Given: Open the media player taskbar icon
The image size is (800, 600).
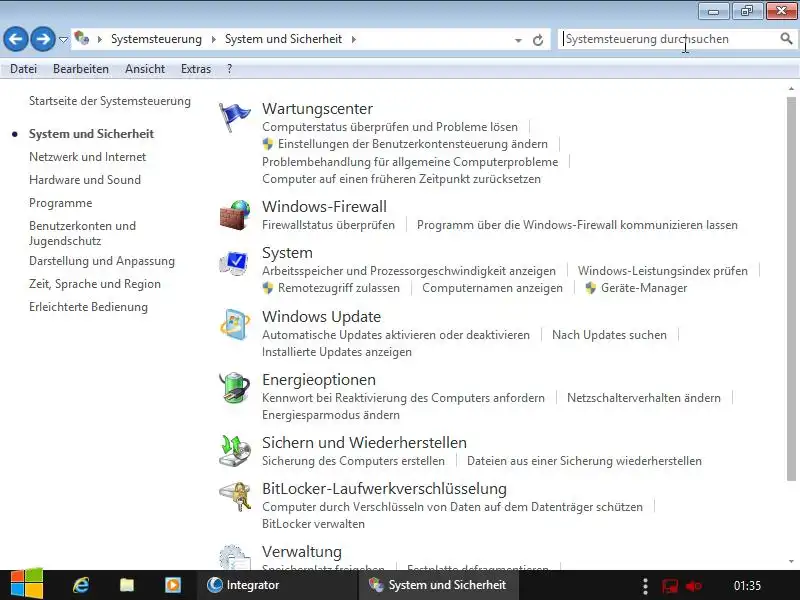Looking at the screenshot, I should [x=172, y=585].
